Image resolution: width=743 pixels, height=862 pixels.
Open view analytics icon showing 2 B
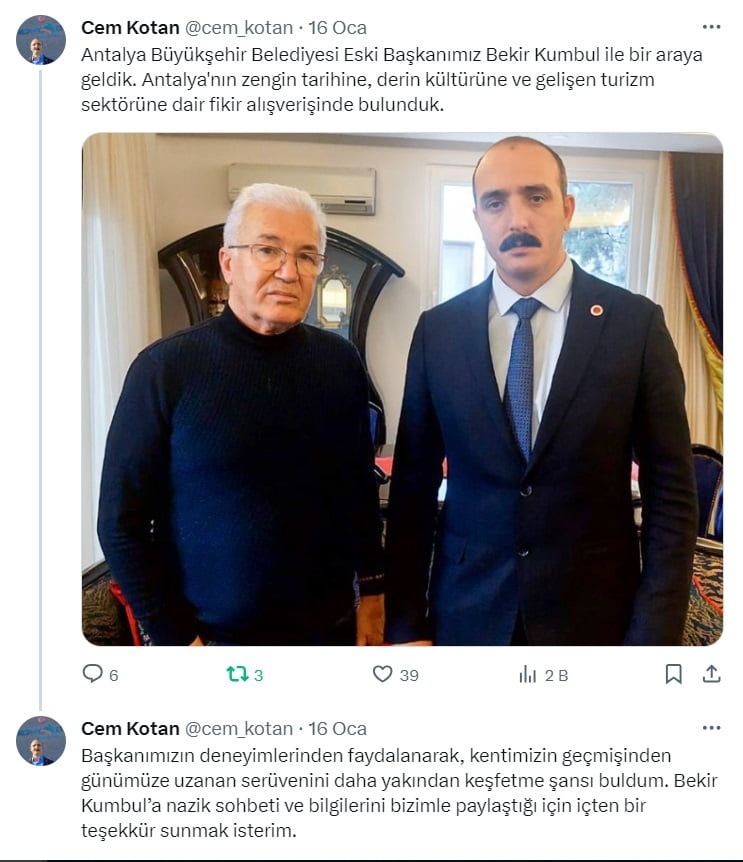click(x=528, y=674)
